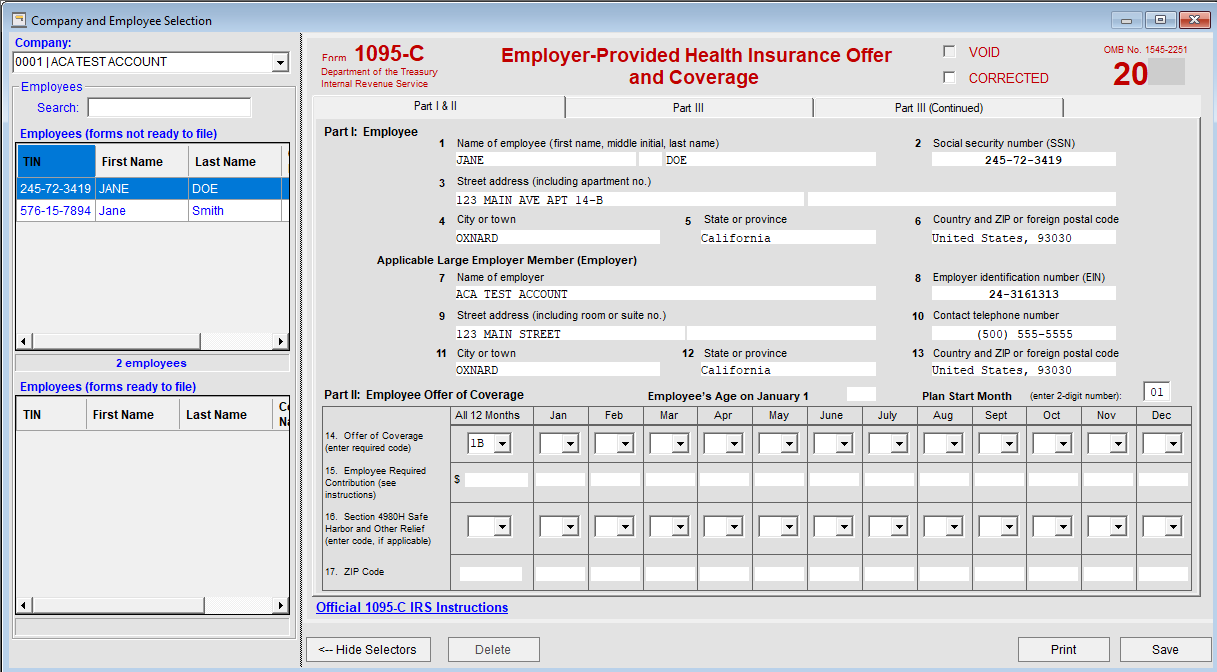Click the window title bar app icon
This screenshot has width=1217, height=672.
point(18,20)
